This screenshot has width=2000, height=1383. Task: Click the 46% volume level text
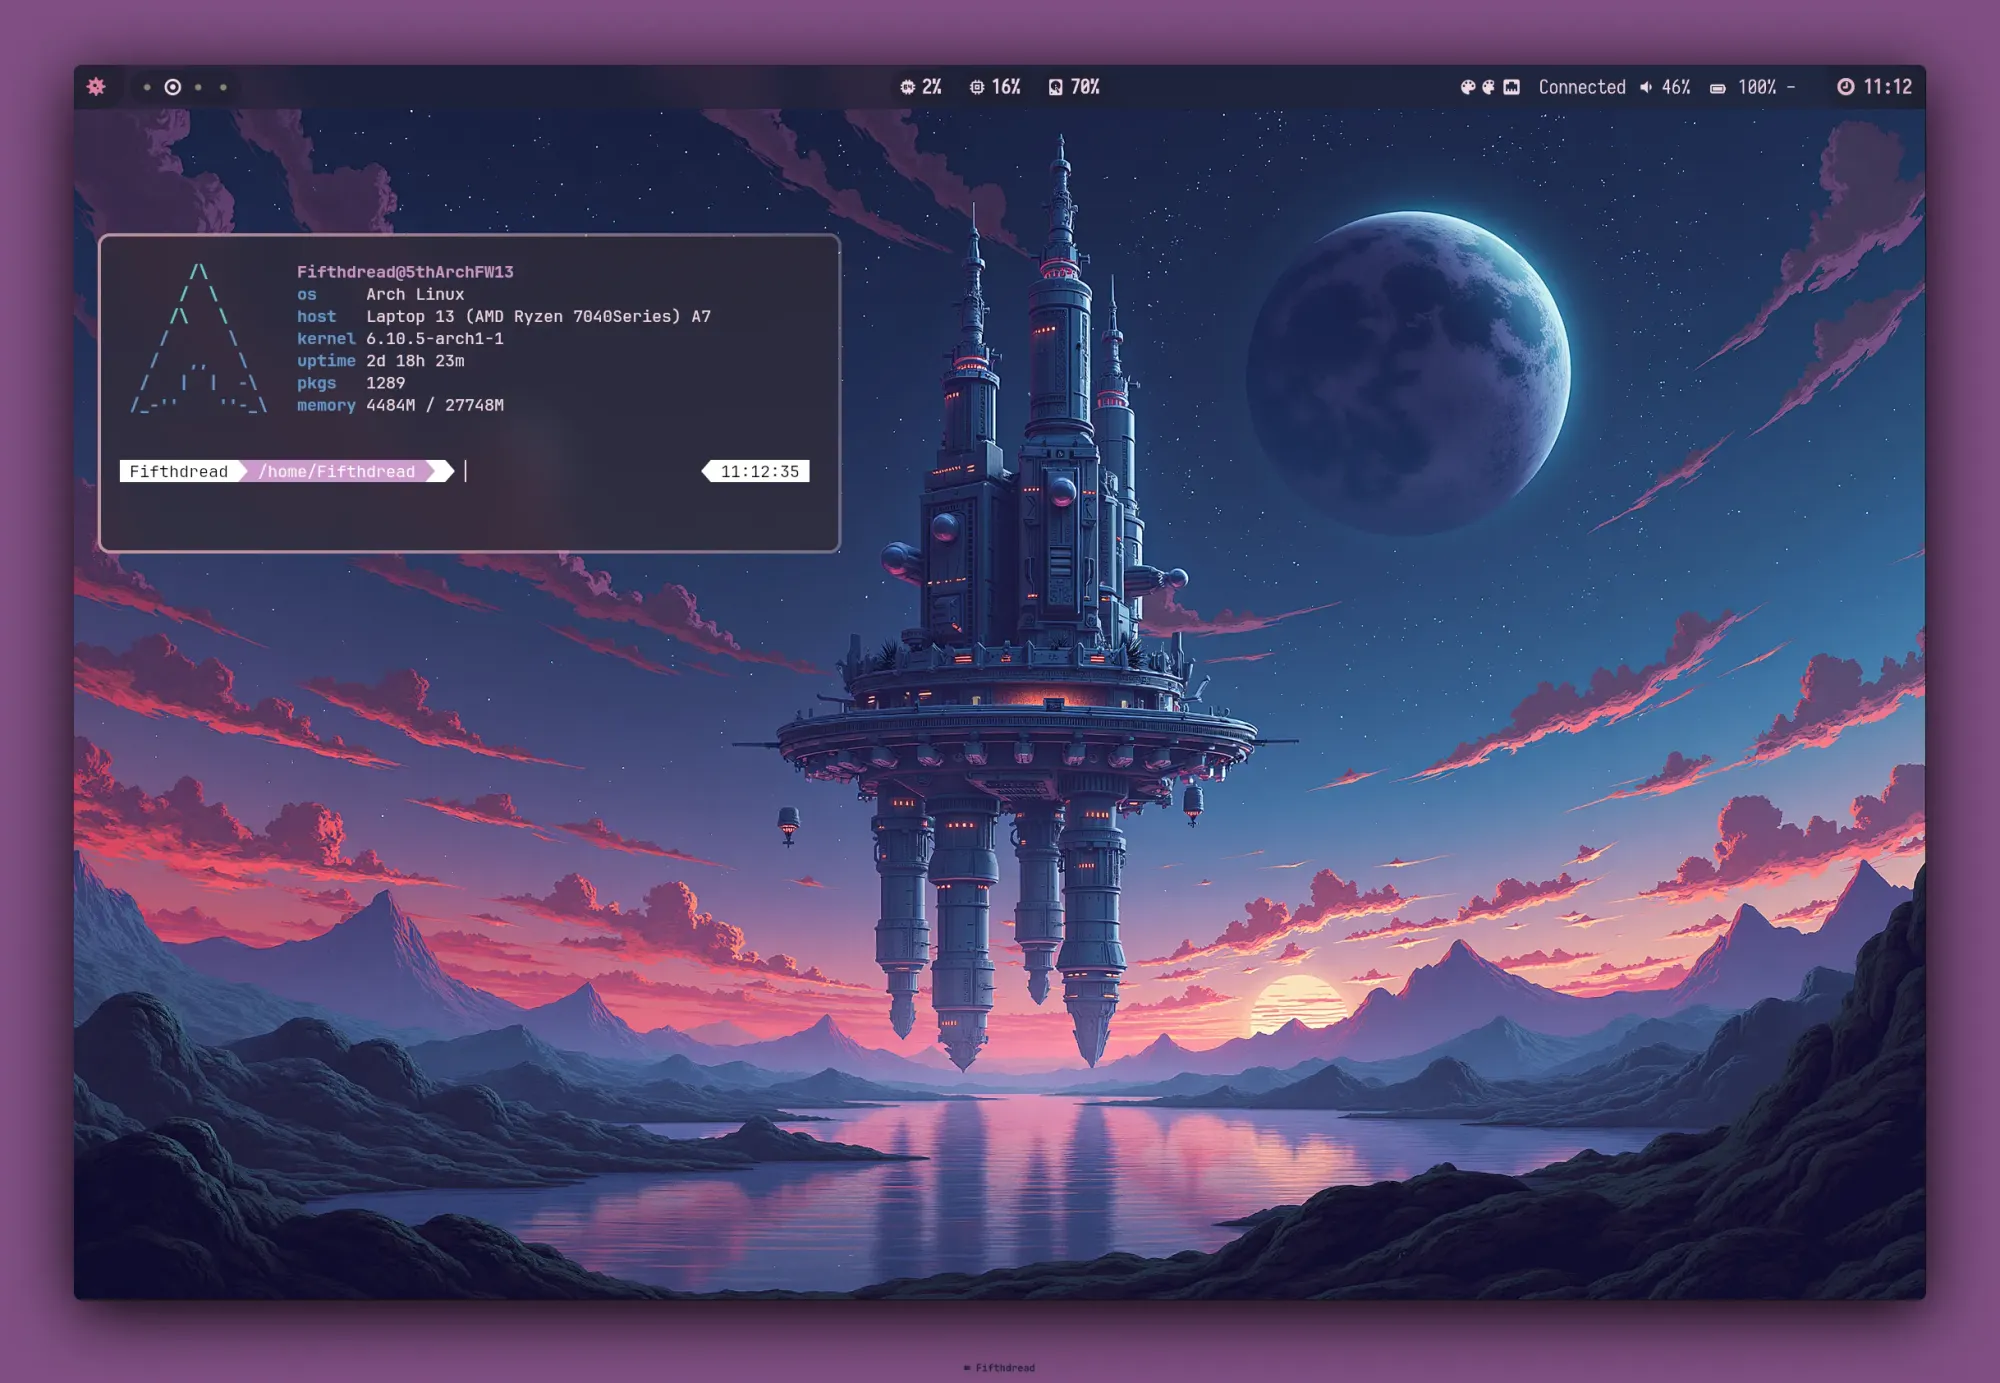coord(1676,87)
